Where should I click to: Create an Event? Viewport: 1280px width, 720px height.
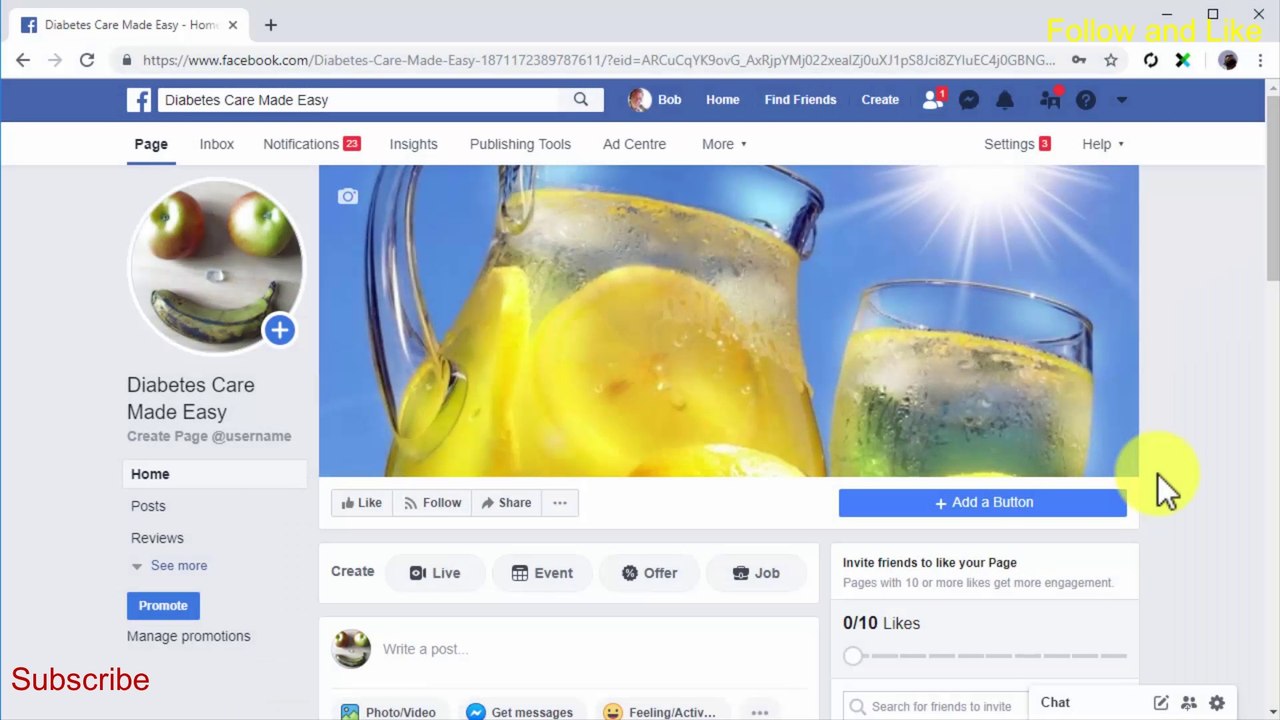coord(542,573)
